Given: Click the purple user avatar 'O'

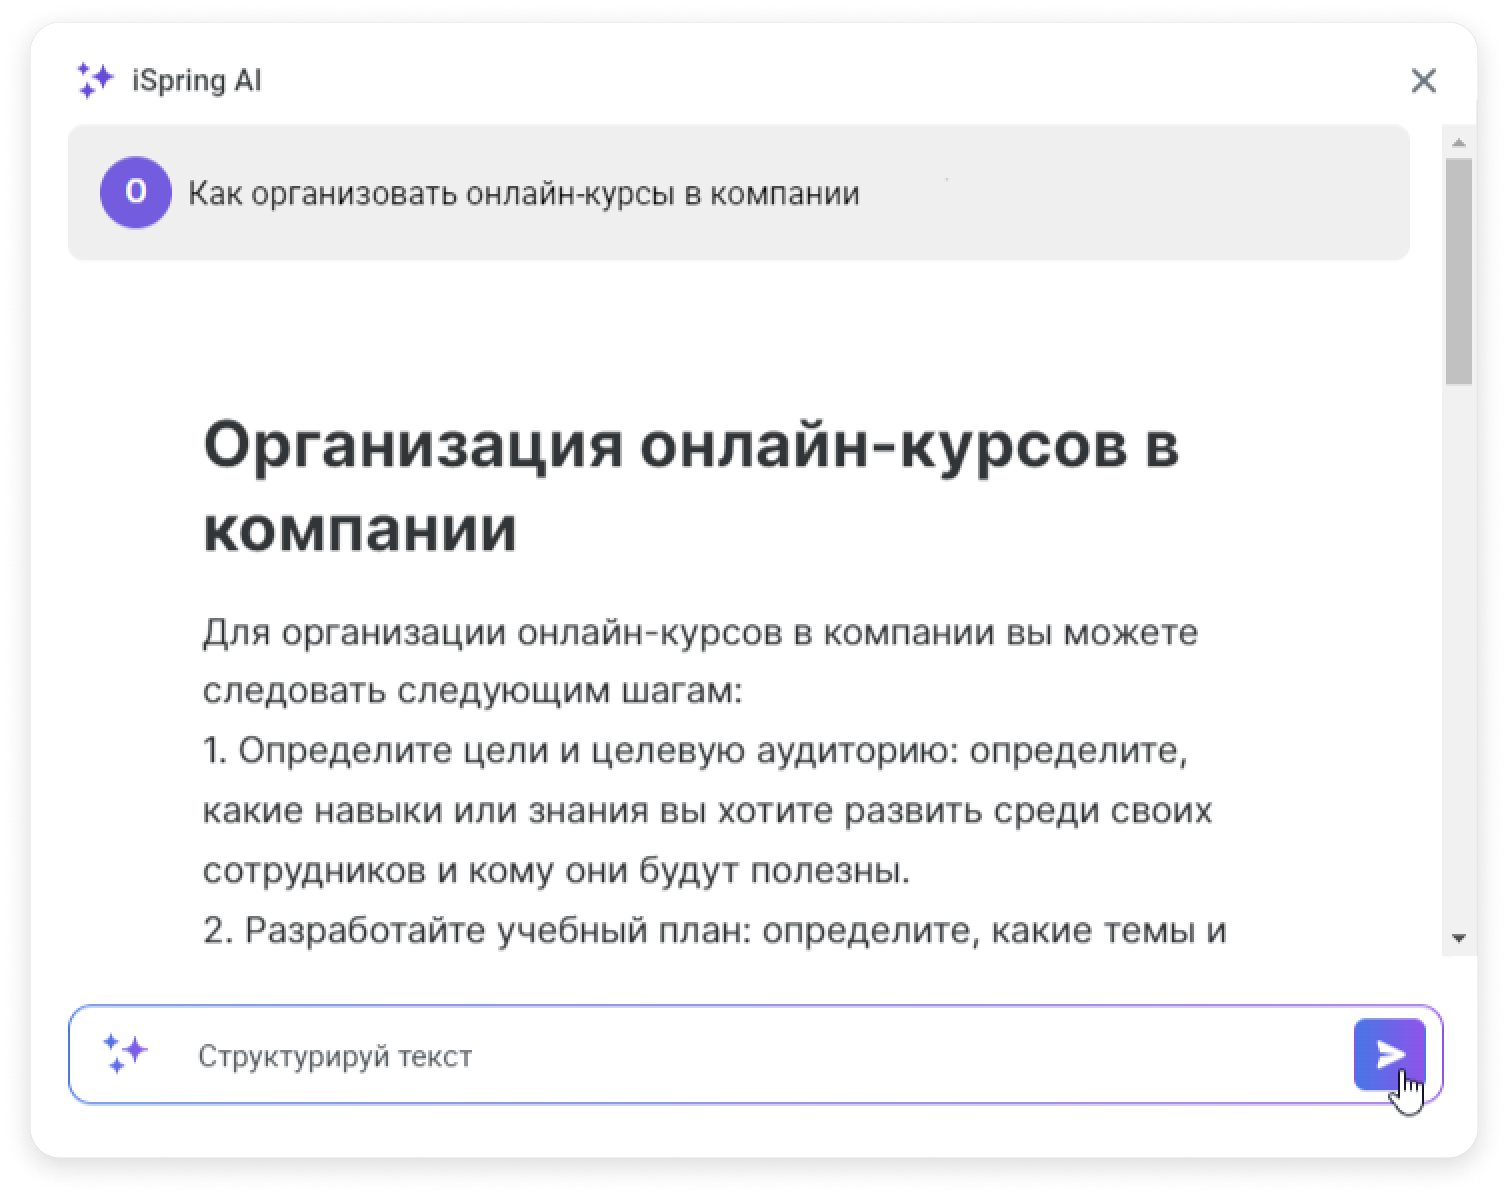Looking at the screenshot, I should 135,192.
